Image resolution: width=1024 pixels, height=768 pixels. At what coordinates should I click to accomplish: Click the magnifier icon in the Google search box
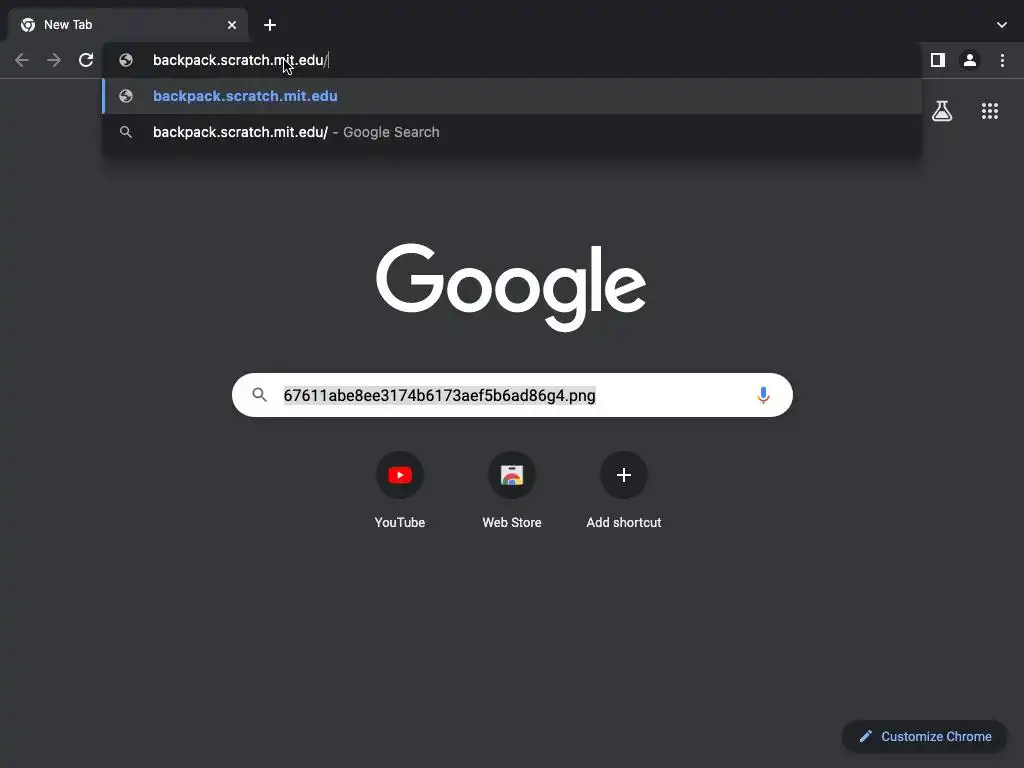[x=259, y=395]
